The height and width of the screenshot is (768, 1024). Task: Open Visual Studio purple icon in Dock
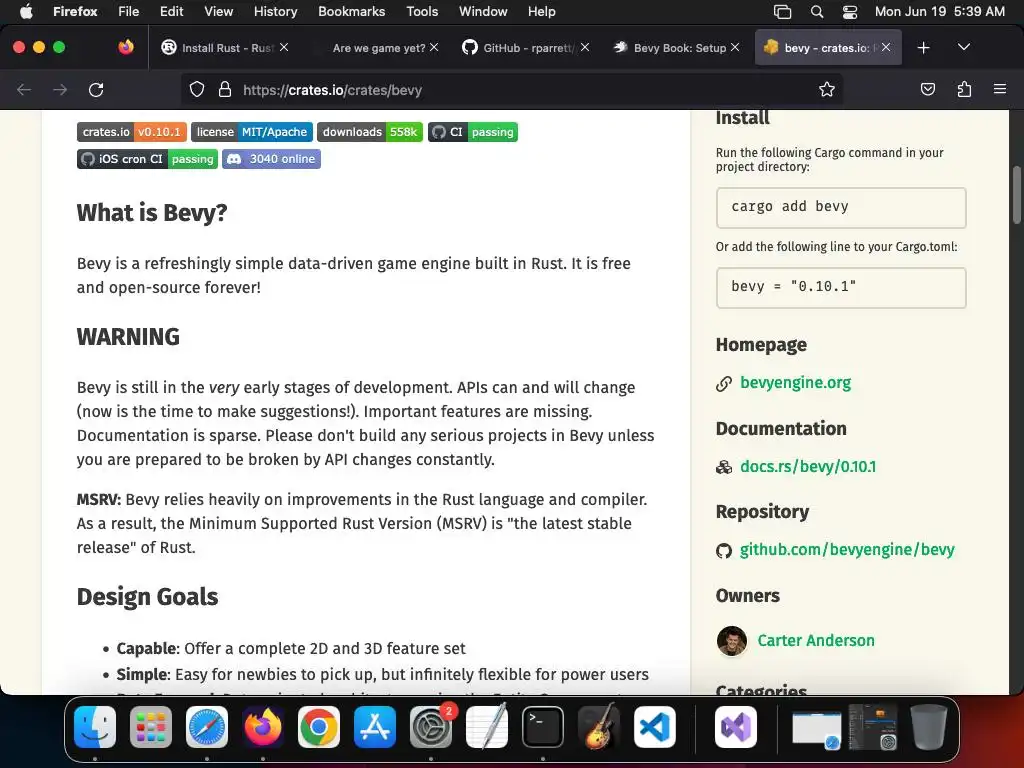(x=736, y=727)
